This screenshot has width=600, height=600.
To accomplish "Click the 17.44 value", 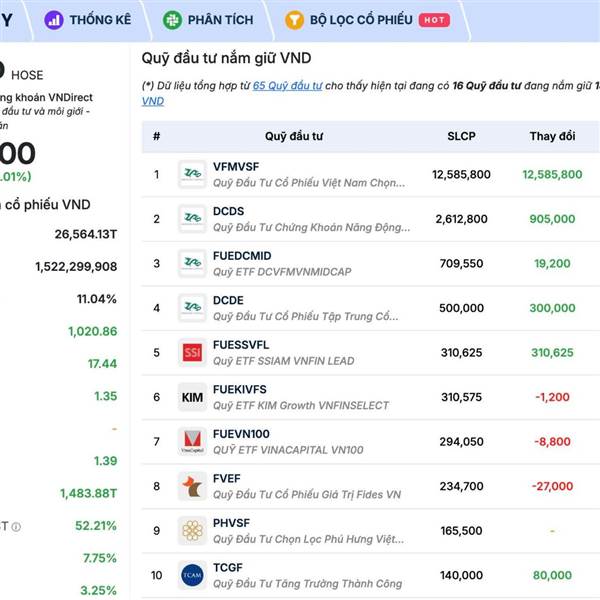I will [x=102, y=364].
